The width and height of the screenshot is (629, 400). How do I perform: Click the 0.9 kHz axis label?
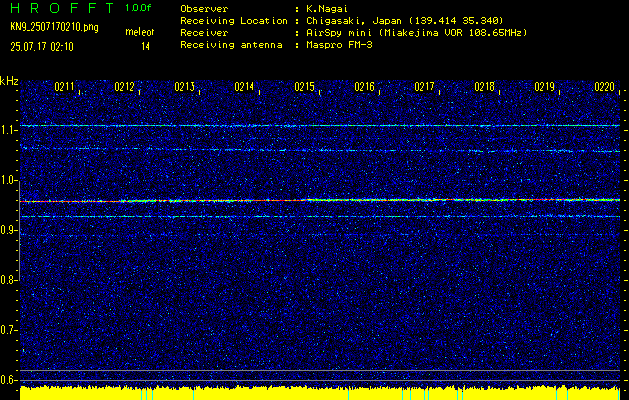pyautogui.click(x=8, y=230)
